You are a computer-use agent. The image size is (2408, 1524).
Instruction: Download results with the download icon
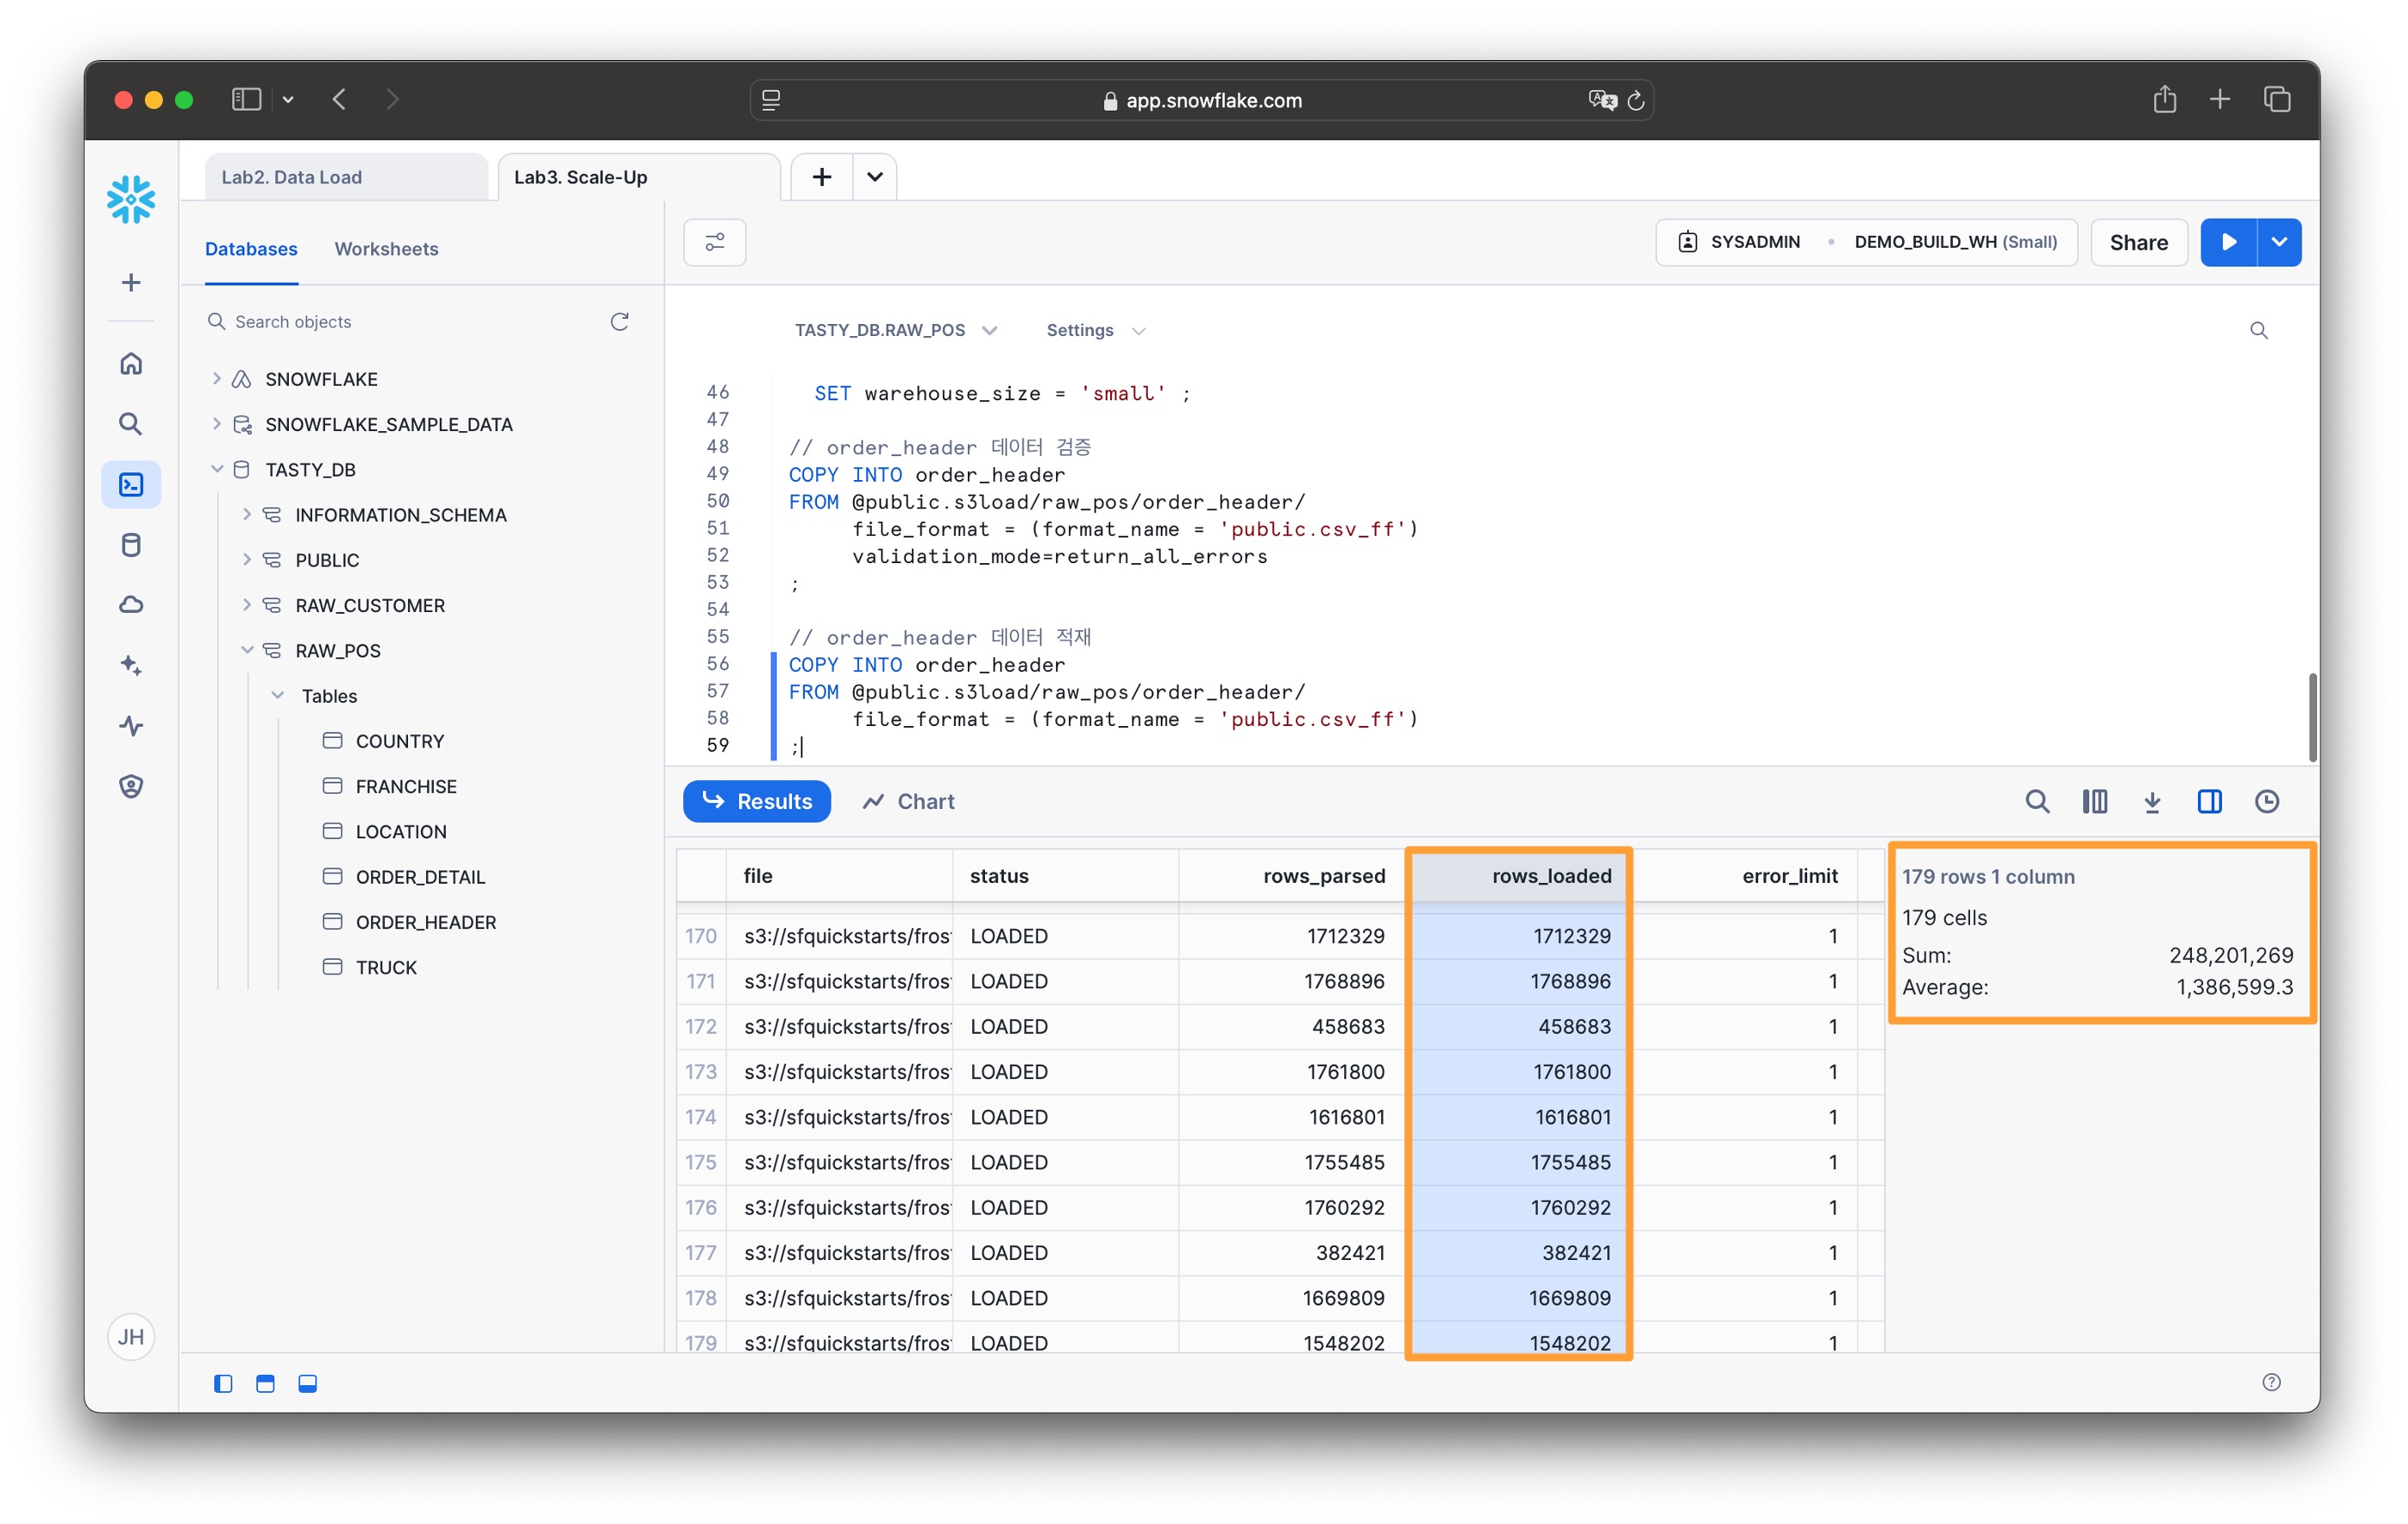[x=2152, y=802]
